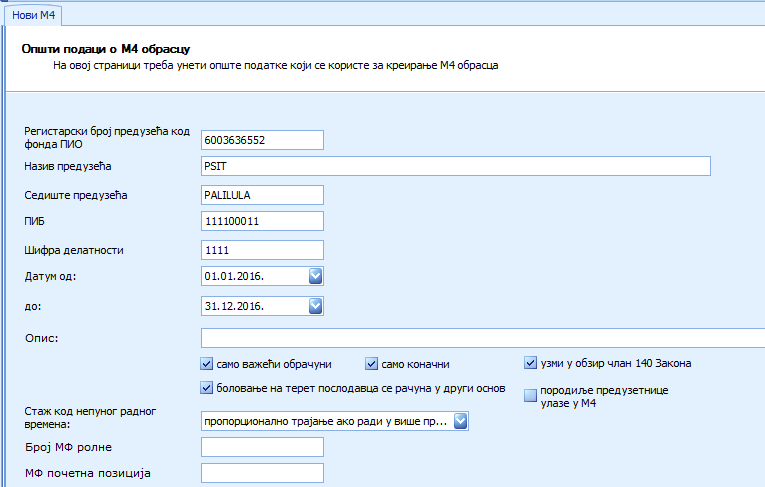765x487 pixels.
Task: Disable узми у обзир члан 140 Закона
Action: point(531,364)
